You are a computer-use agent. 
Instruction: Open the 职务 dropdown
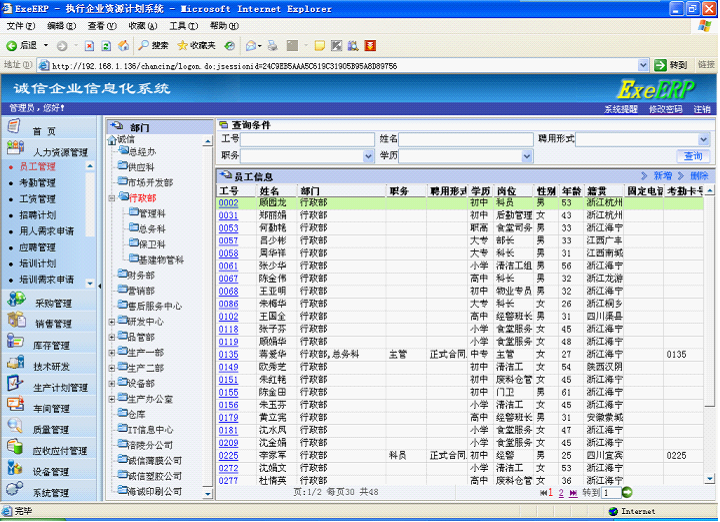pos(368,157)
